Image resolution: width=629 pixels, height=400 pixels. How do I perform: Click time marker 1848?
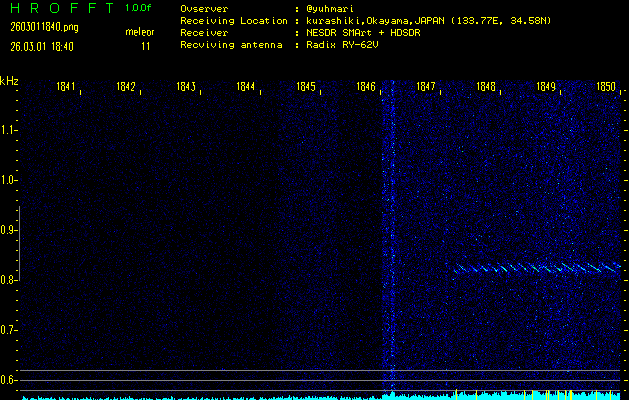click(486, 86)
